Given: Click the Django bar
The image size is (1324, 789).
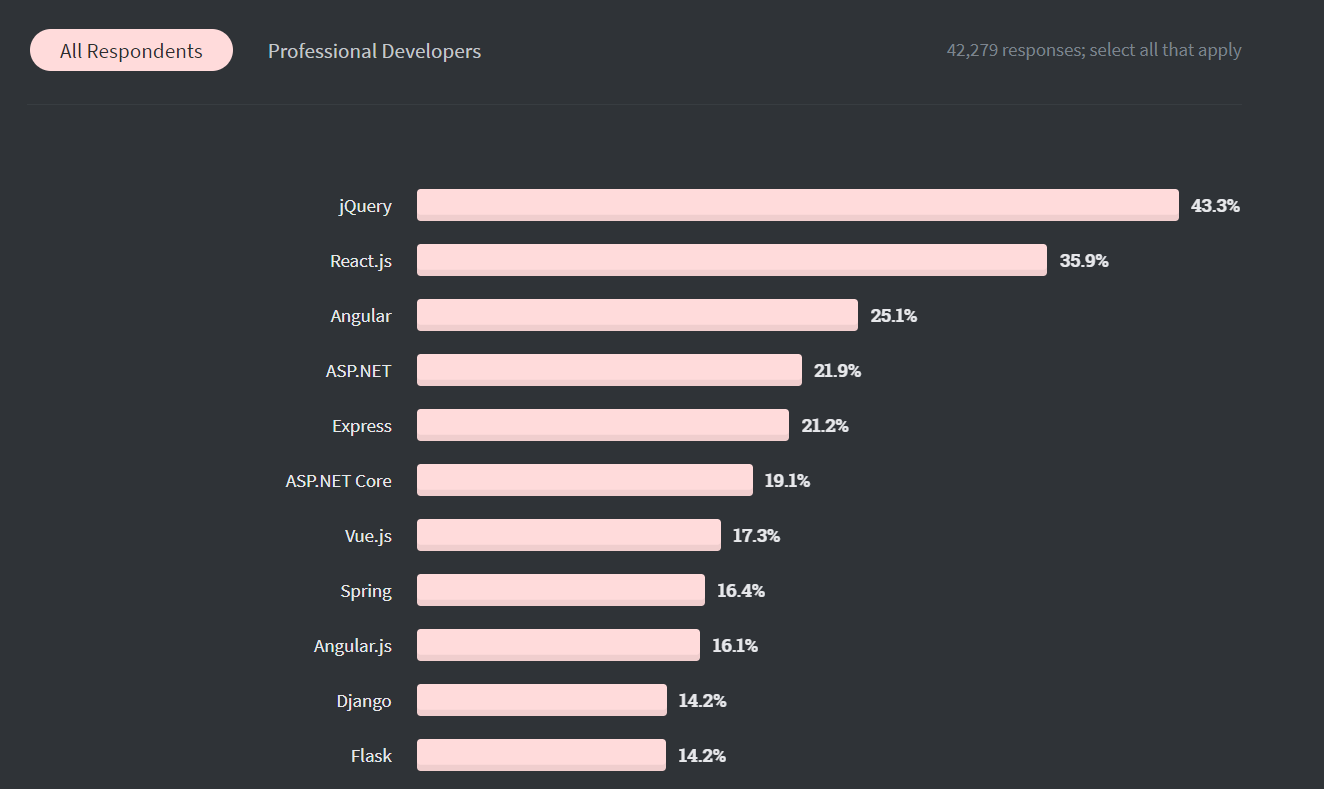Looking at the screenshot, I should click(x=542, y=700).
